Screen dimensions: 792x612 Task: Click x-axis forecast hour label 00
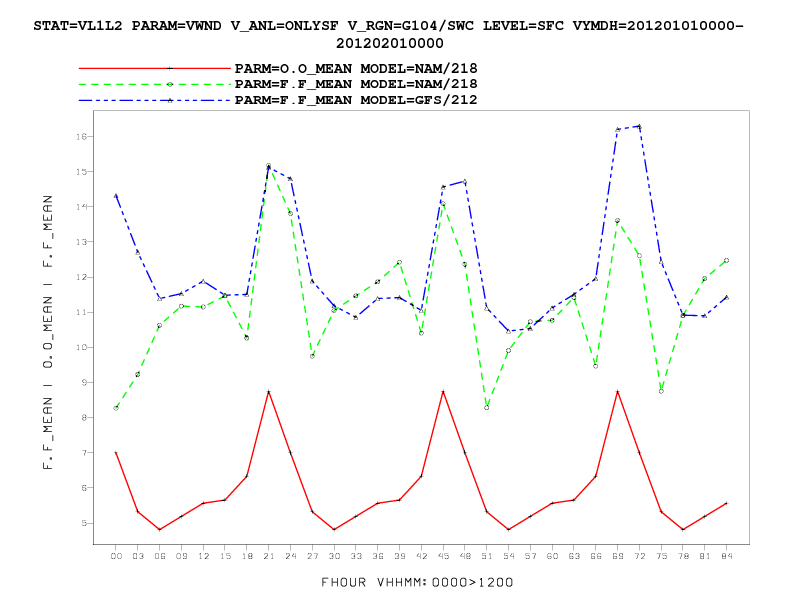[x=116, y=556]
